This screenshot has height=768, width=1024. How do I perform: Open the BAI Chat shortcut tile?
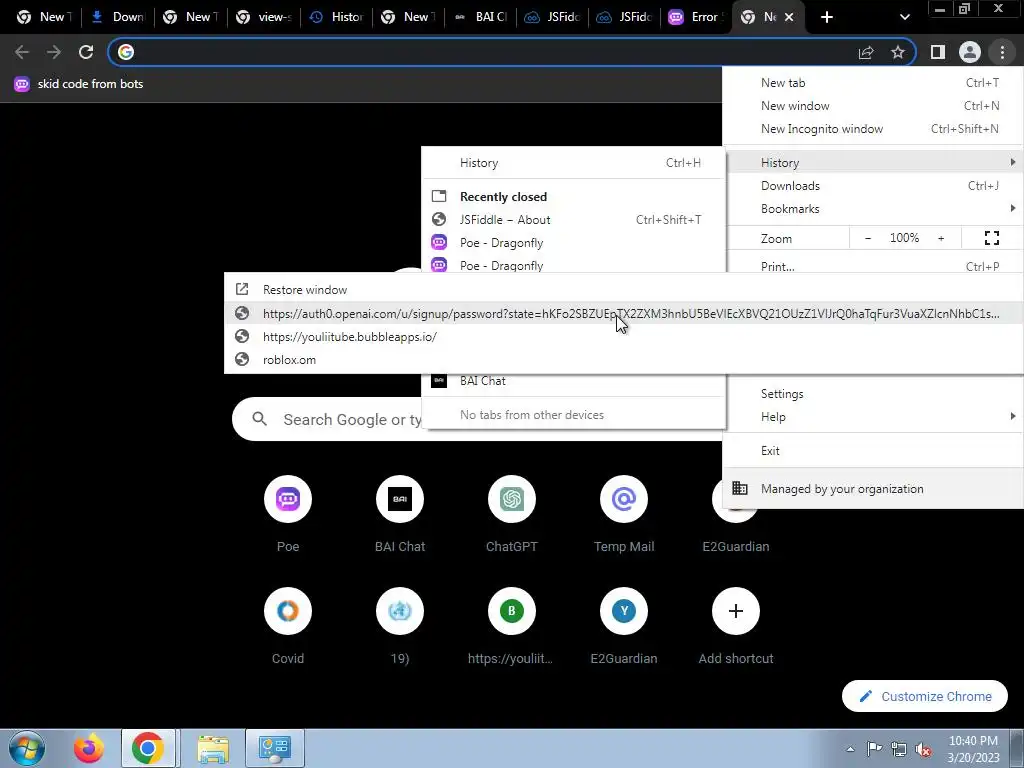click(x=400, y=516)
